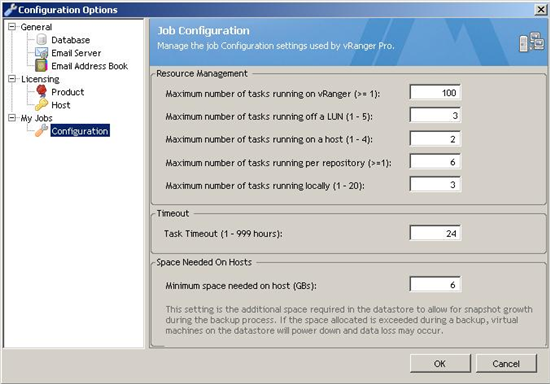Click 'Maximum number of tasks running off a LUN' label
Image resolution: width=550 pixels, height=384 pixels.
[269, 116]
